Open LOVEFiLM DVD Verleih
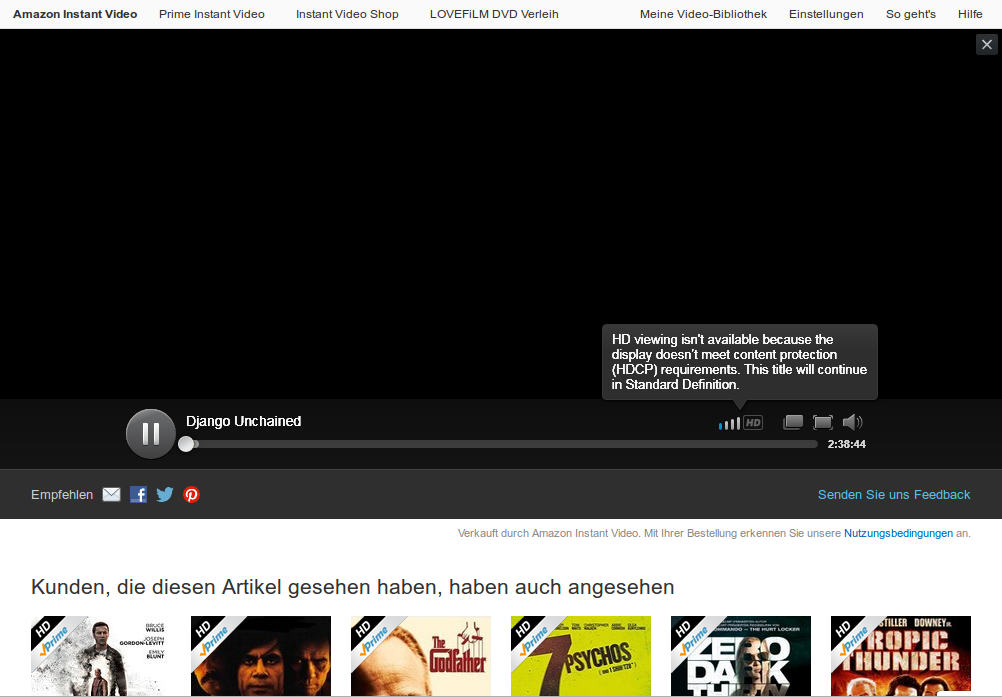 pyautogui.click(x=494, y=14)
